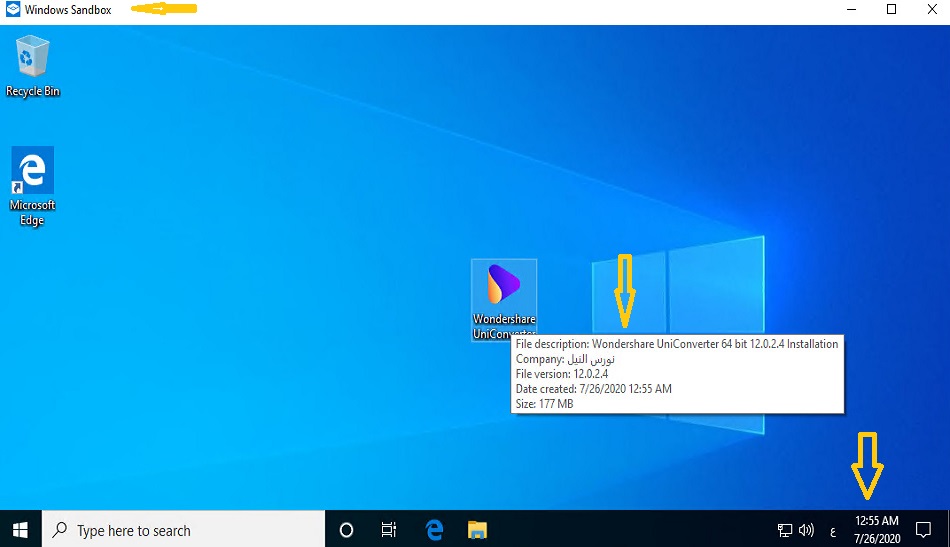Image resolution: width=950 pixels, height=547 pixels.
Task: Switch the Arabic input language indicator
Action: tap(833, 531)
